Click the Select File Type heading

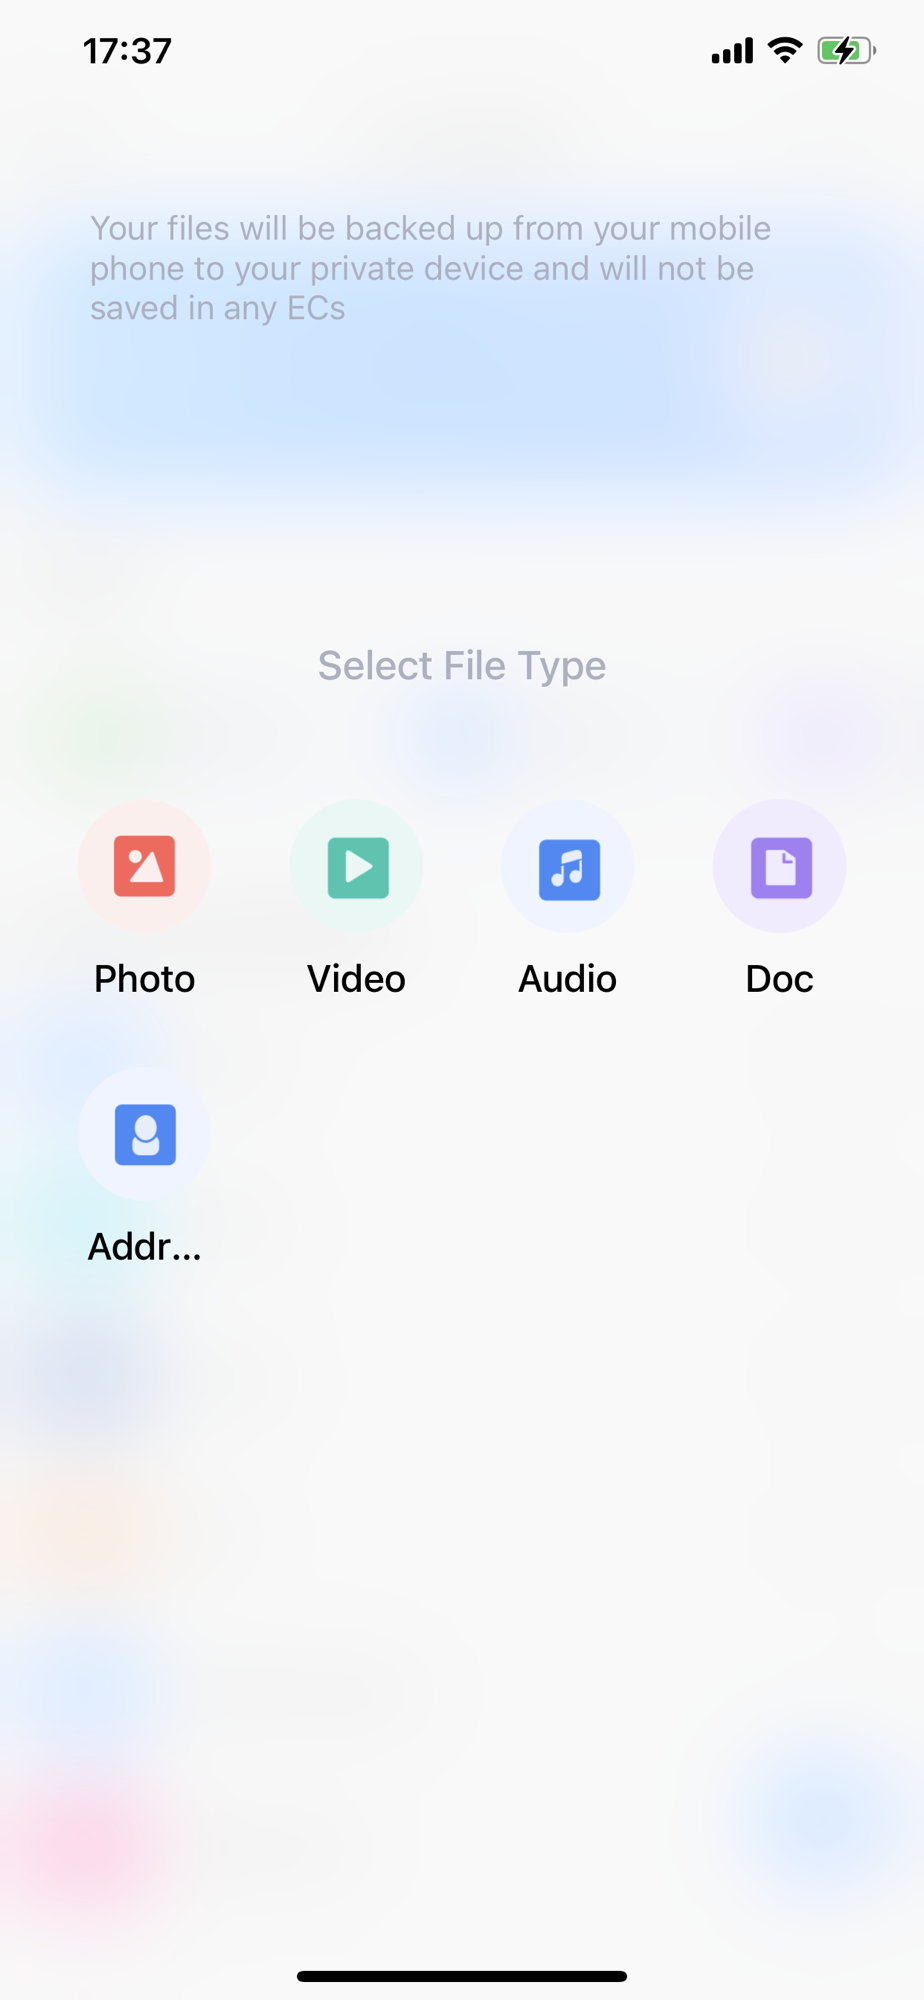tap(462, 666)
